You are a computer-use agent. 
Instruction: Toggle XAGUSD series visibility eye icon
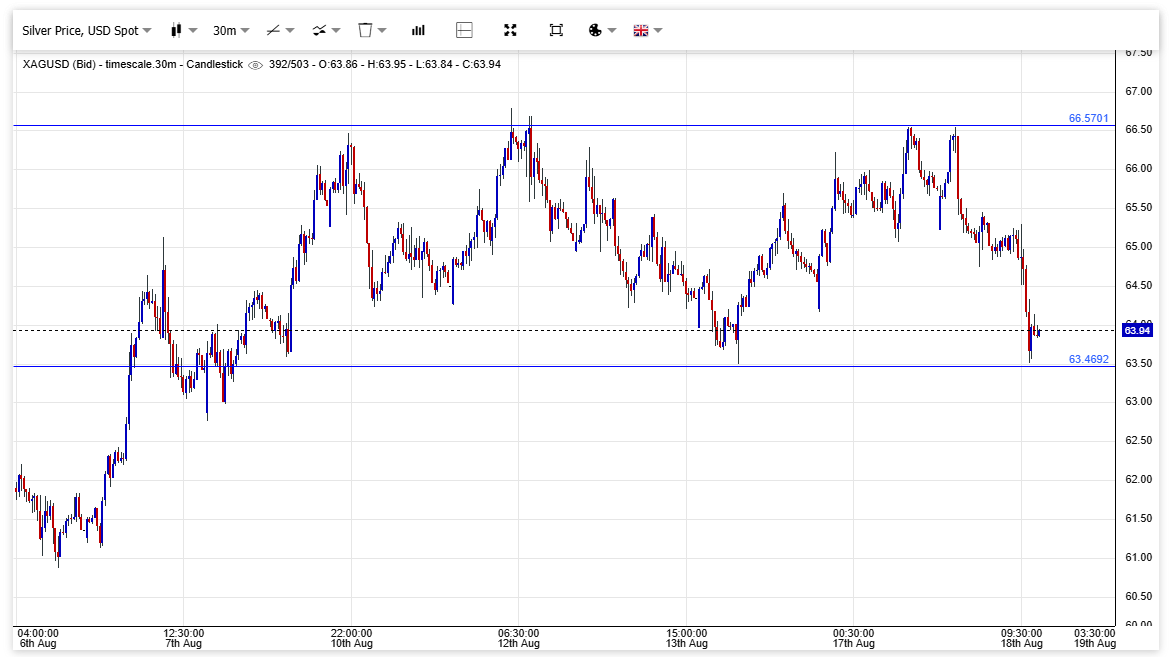point(255,65)
